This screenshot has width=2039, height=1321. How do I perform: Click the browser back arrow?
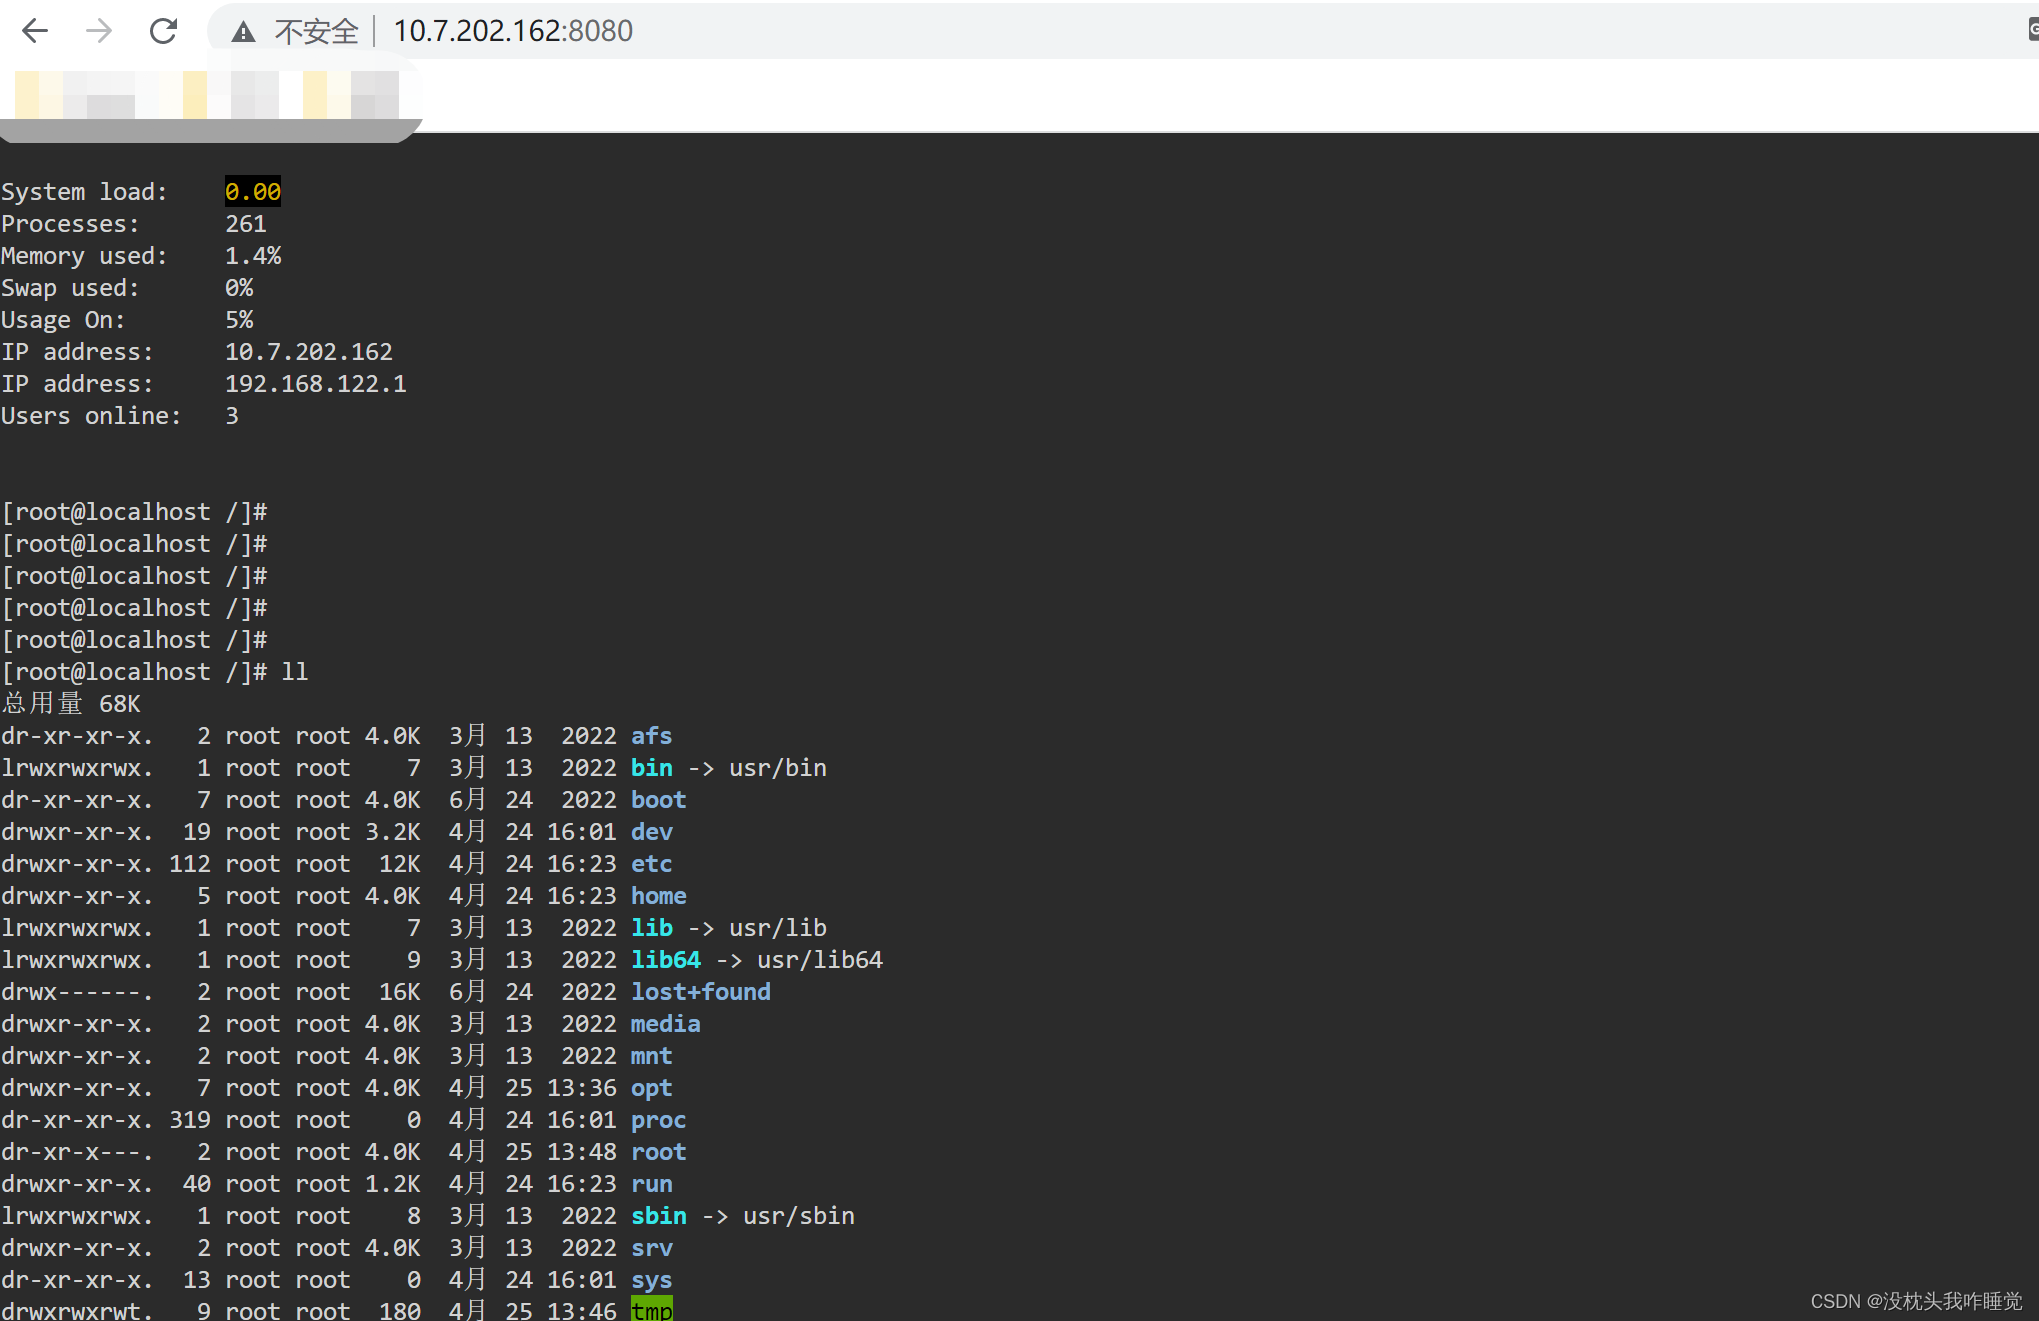coord(35,31)
